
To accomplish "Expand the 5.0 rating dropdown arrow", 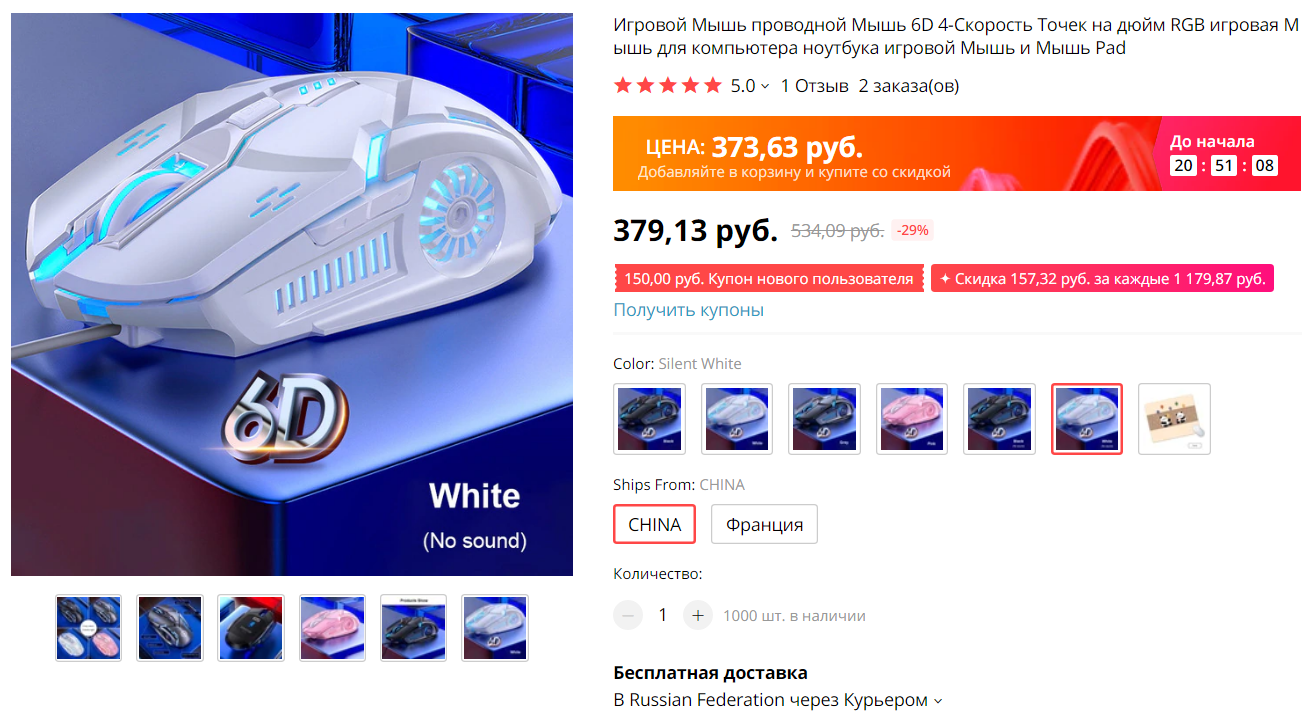I will pyautogui.click(x=765, y=86).
